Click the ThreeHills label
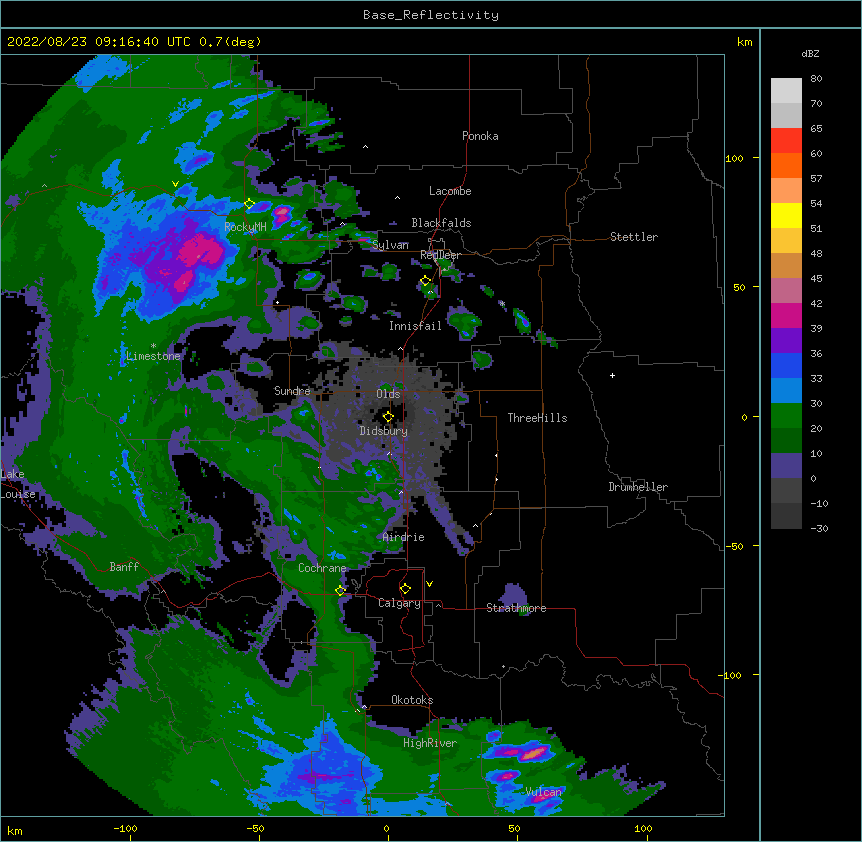This screenshot has width=862, height=842. 537,418
